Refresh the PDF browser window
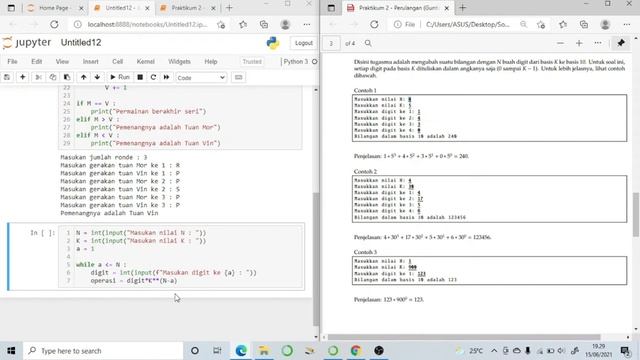The height and width of the screenshot is (360, 640). click(374, 24)
